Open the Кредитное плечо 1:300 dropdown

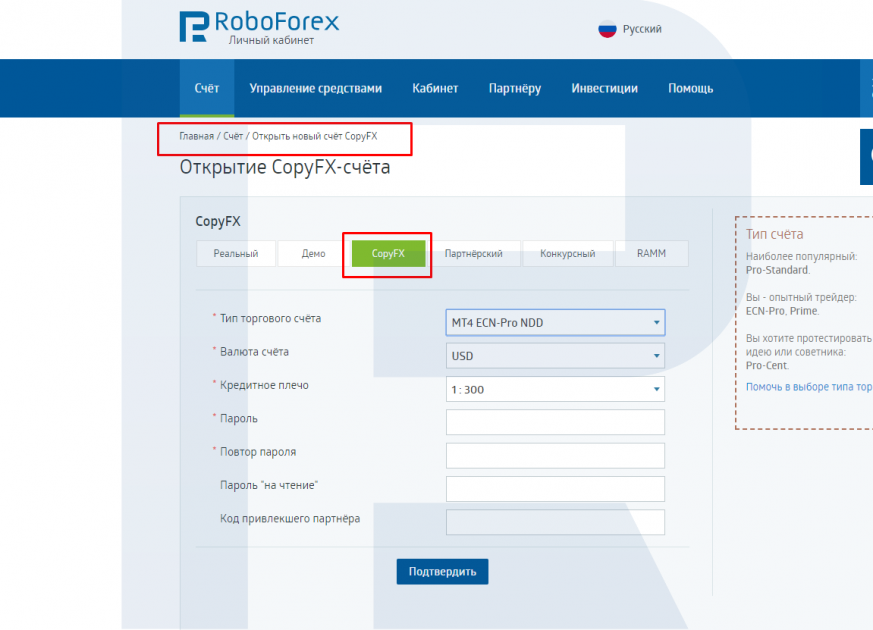point(555,389)
